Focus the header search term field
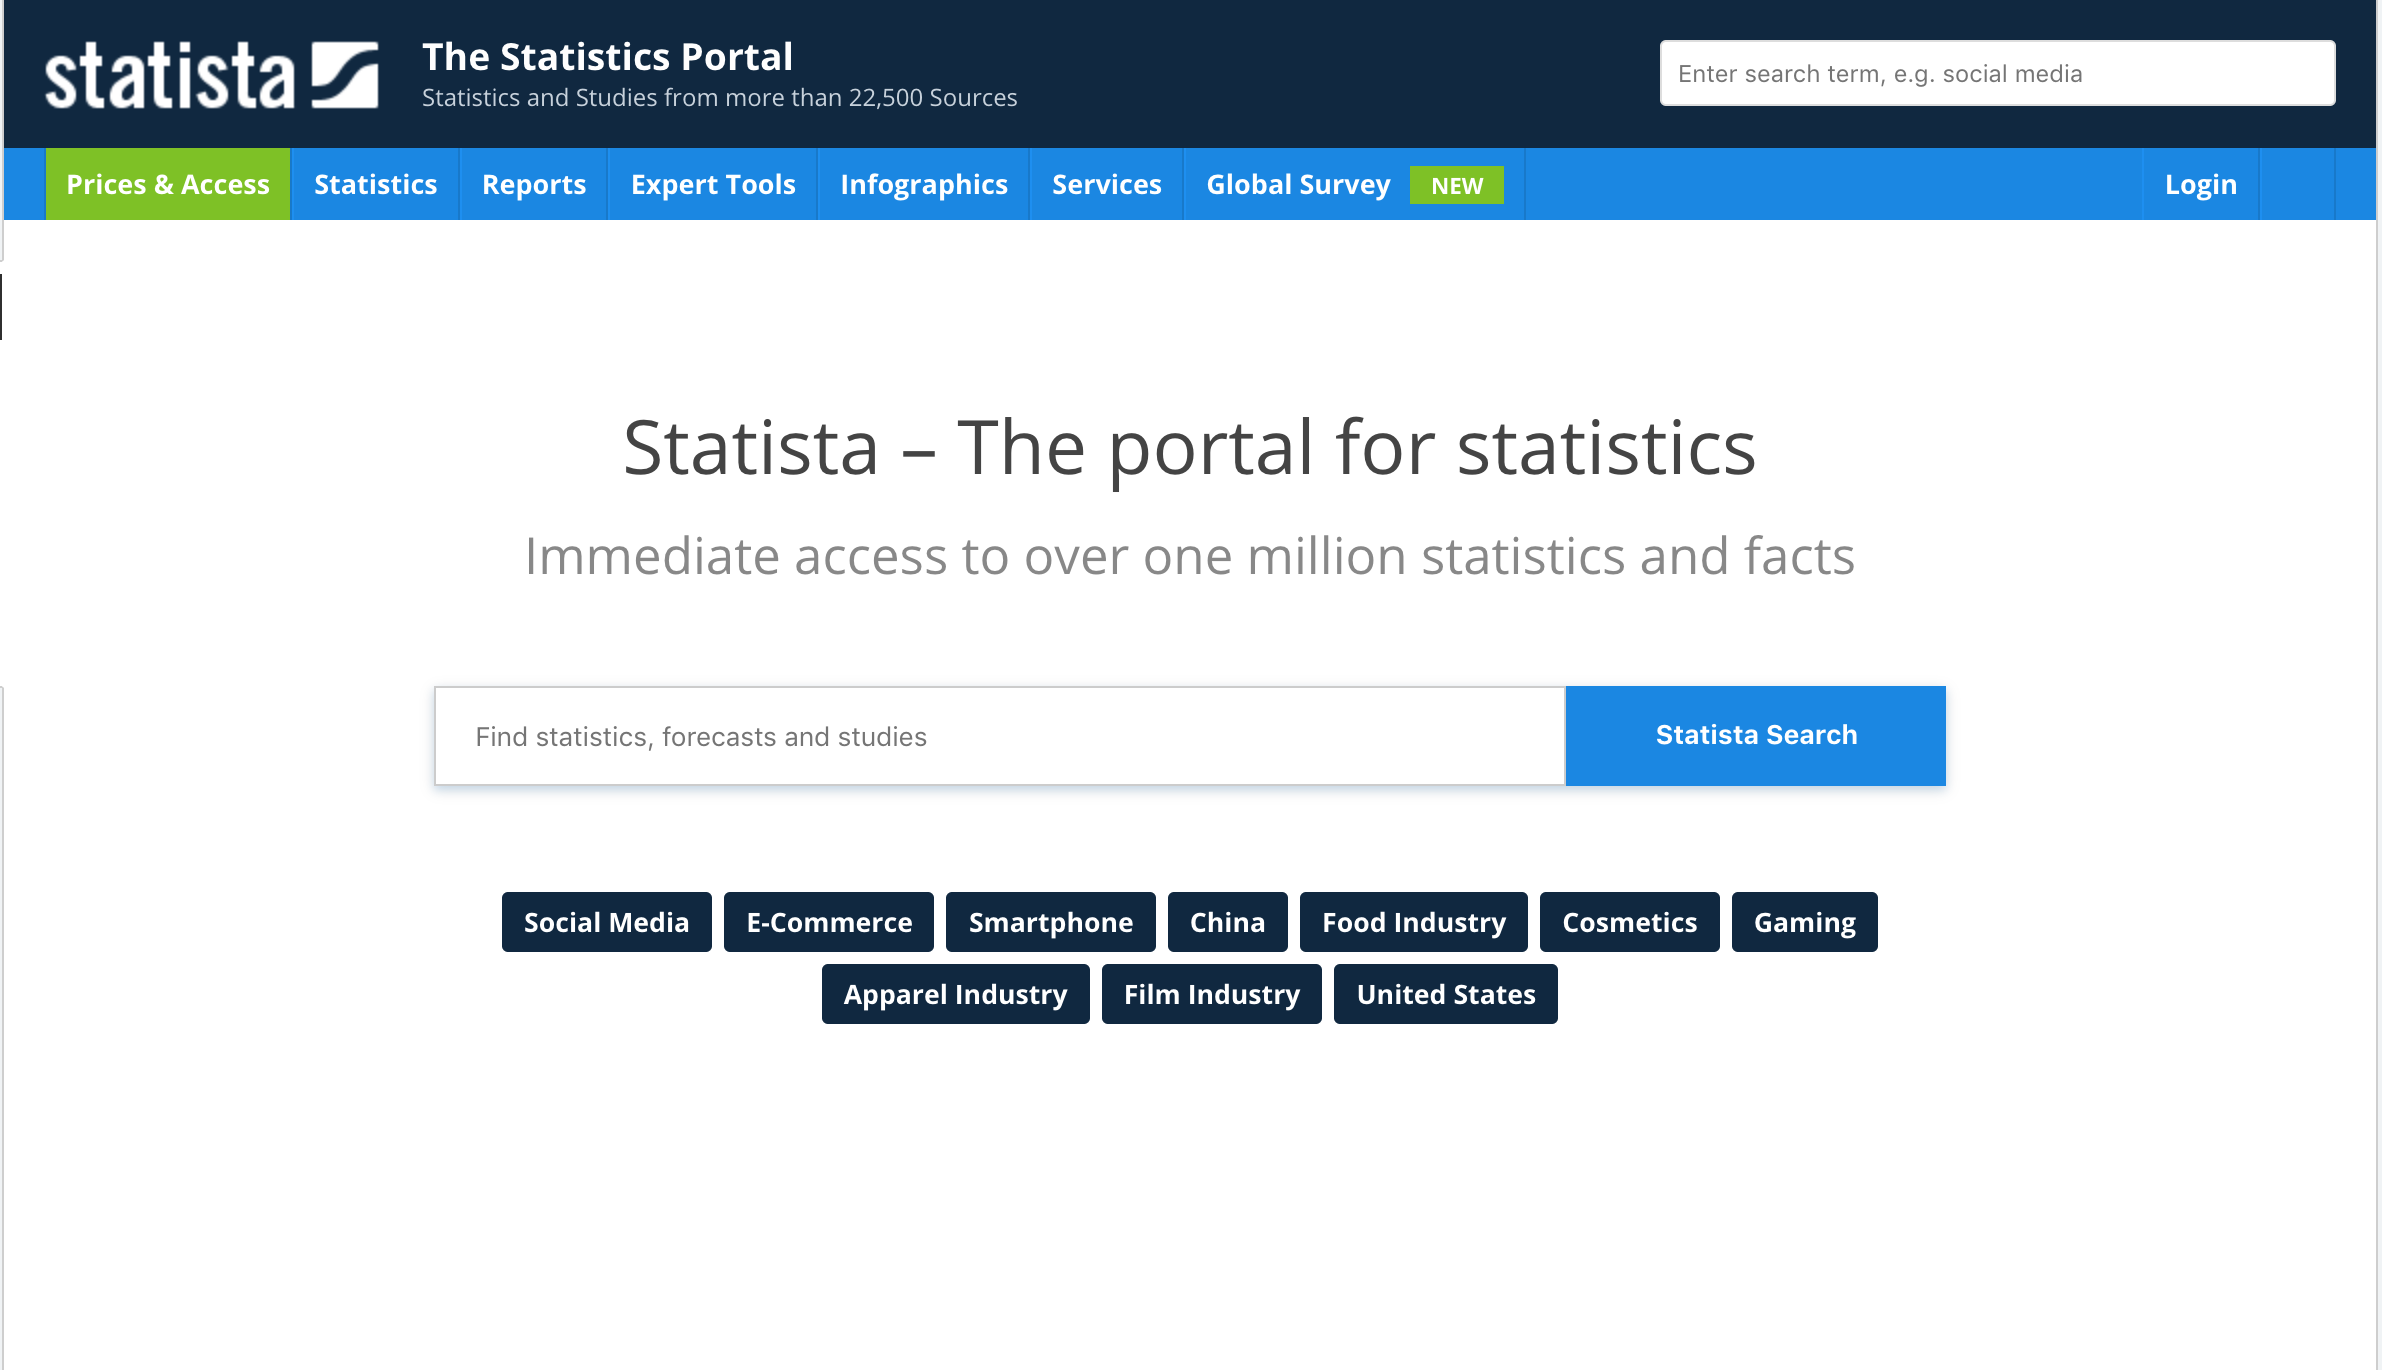Viewport: 2382px width, 1370px height. (x=1997, y=74)
